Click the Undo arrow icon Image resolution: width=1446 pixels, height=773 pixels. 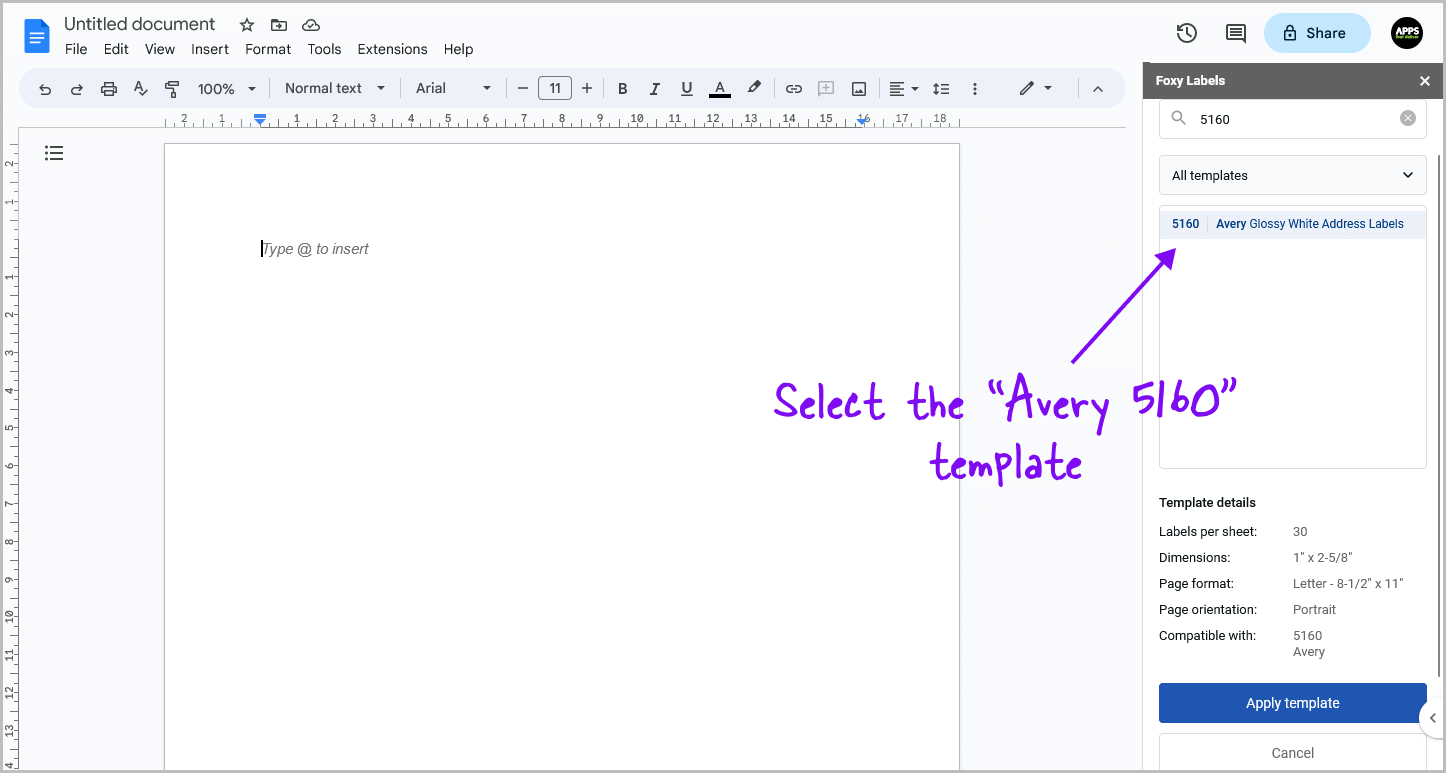[45, 89]
